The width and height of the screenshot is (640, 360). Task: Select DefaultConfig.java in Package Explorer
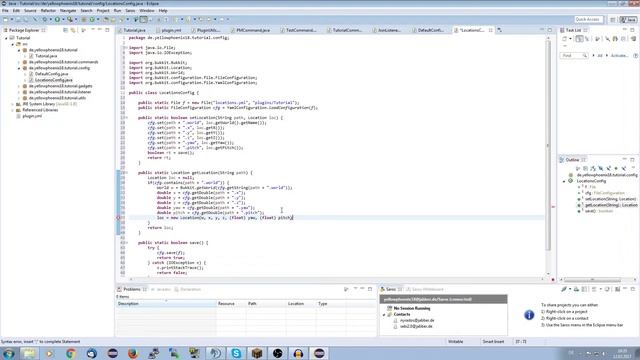[51, 74]
